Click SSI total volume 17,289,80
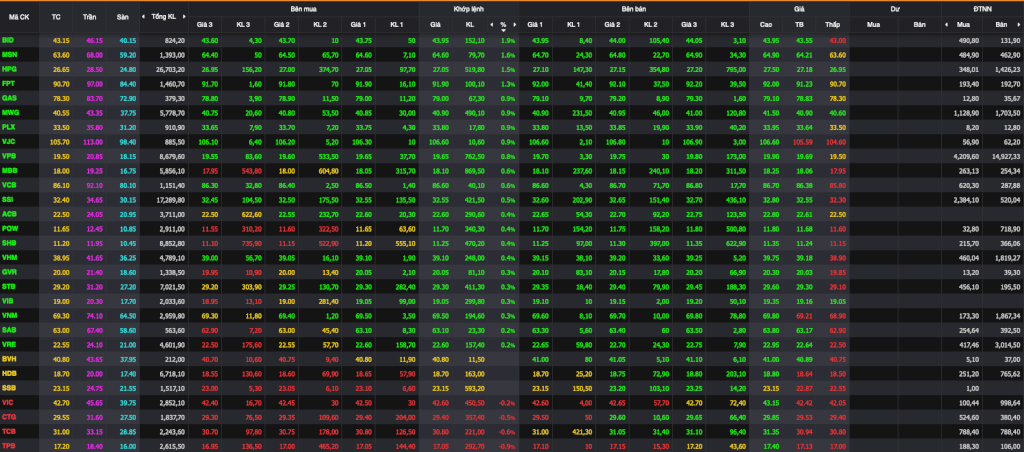 tap(170, 199)
